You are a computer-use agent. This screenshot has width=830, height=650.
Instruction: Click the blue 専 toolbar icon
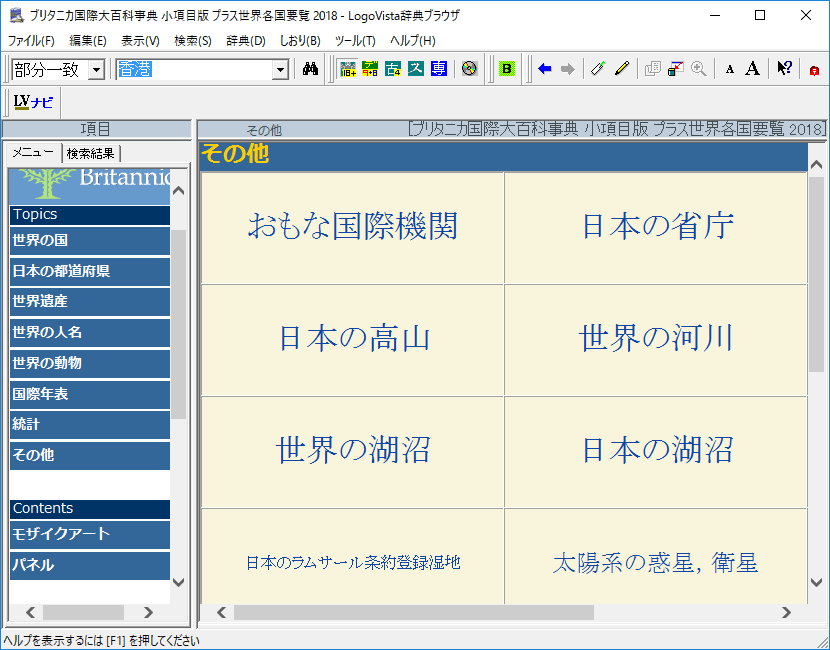(438, 69)
